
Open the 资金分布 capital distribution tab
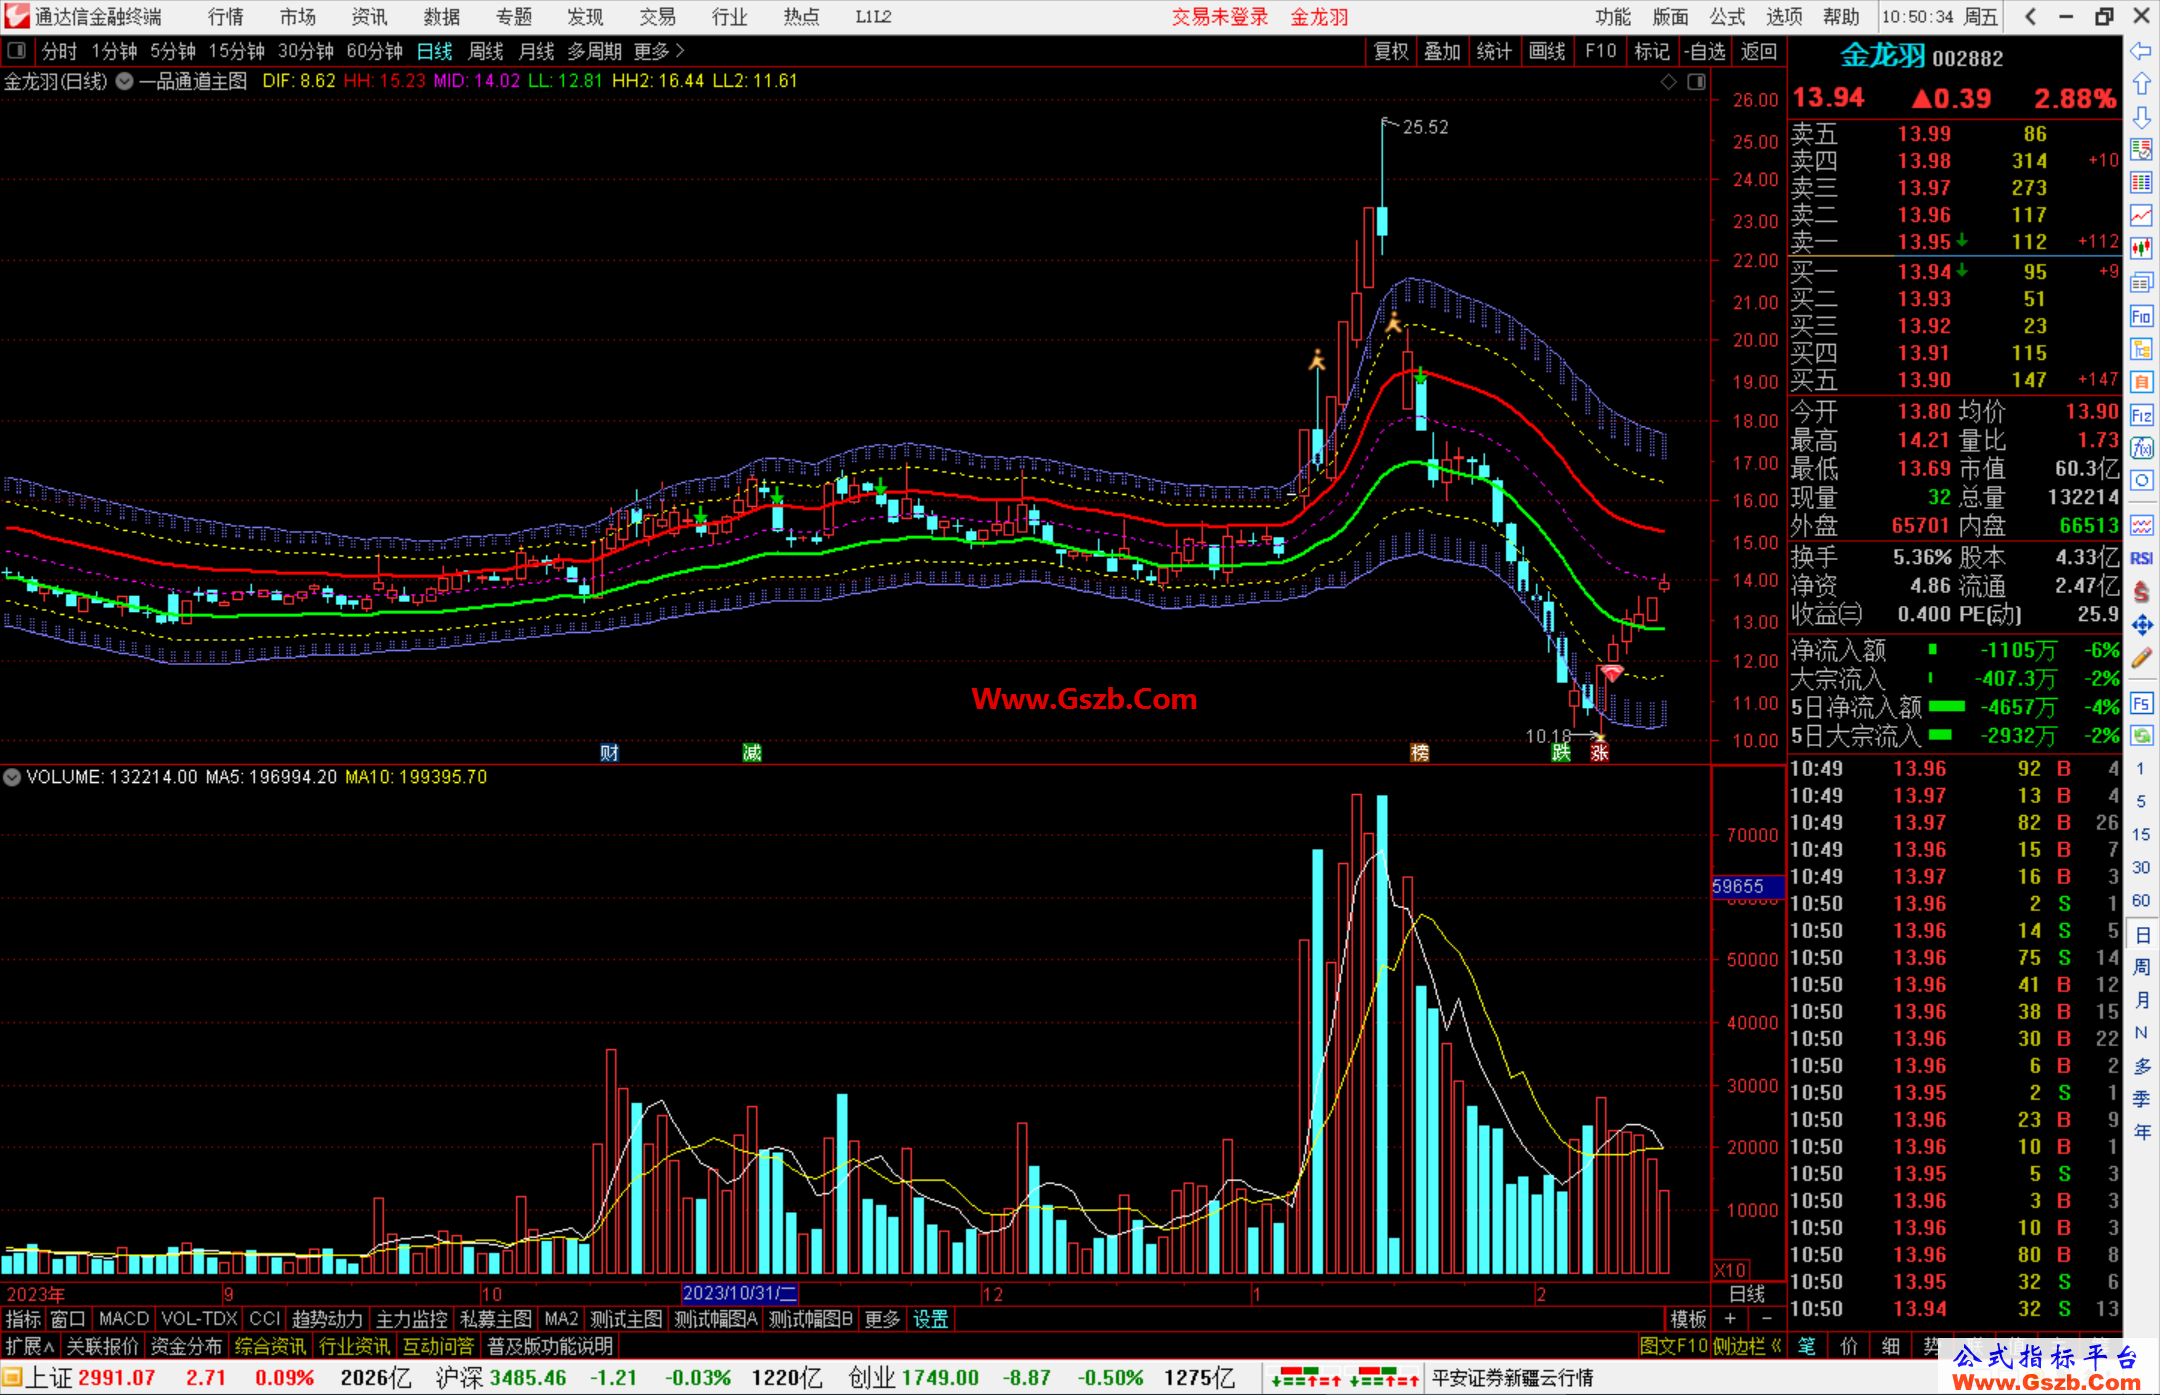(186, 1346)
